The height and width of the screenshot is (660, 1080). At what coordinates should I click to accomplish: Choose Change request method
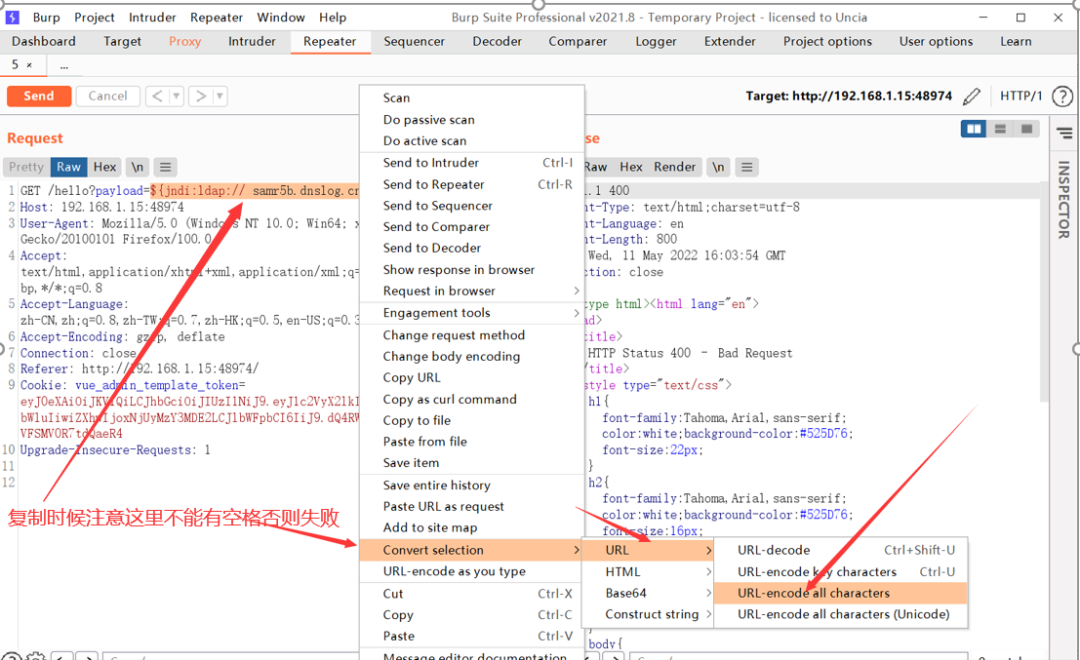click(x=472, y=335)
